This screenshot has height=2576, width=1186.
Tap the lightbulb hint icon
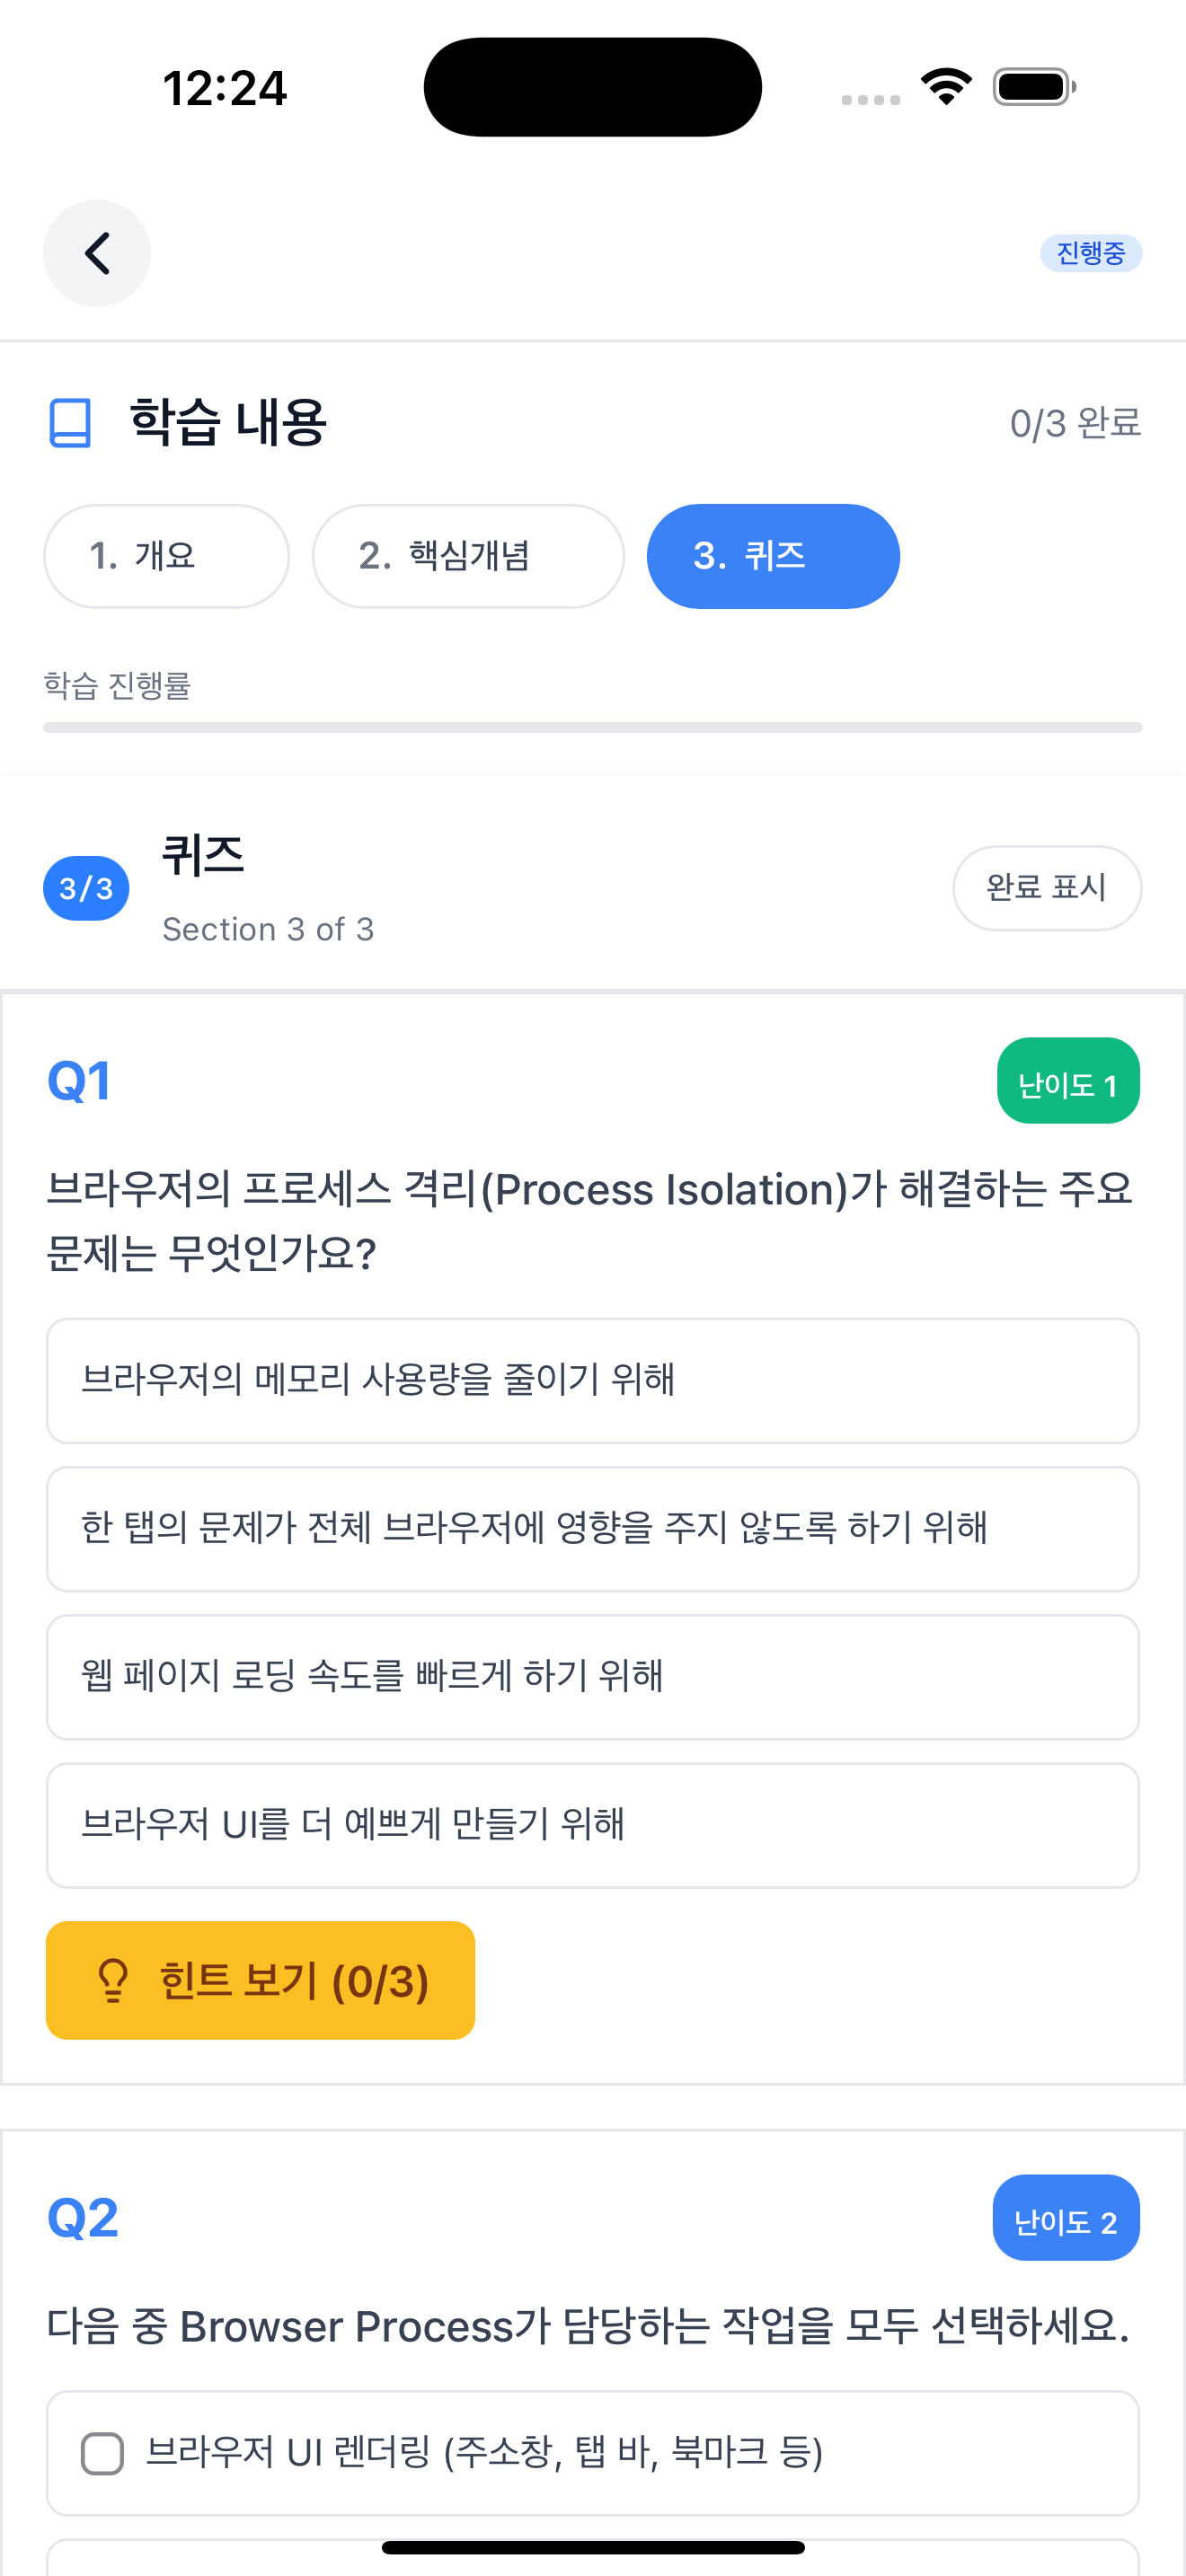click(x=113, y=1980)
